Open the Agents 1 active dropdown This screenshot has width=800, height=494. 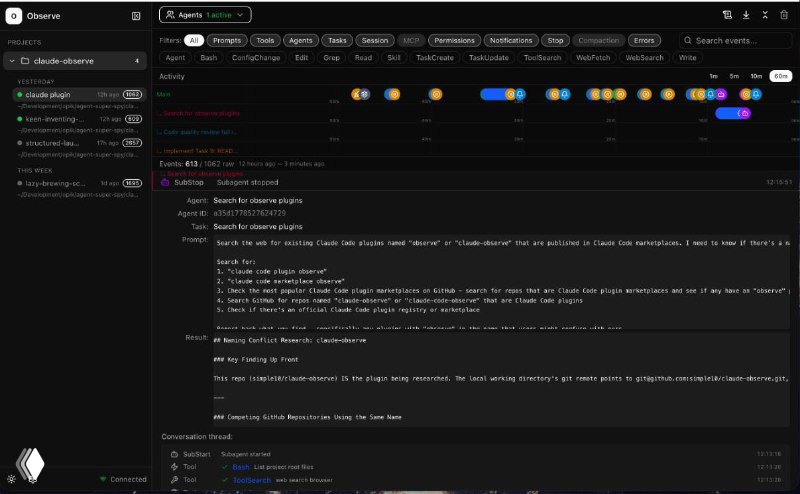tap(205, 15)
